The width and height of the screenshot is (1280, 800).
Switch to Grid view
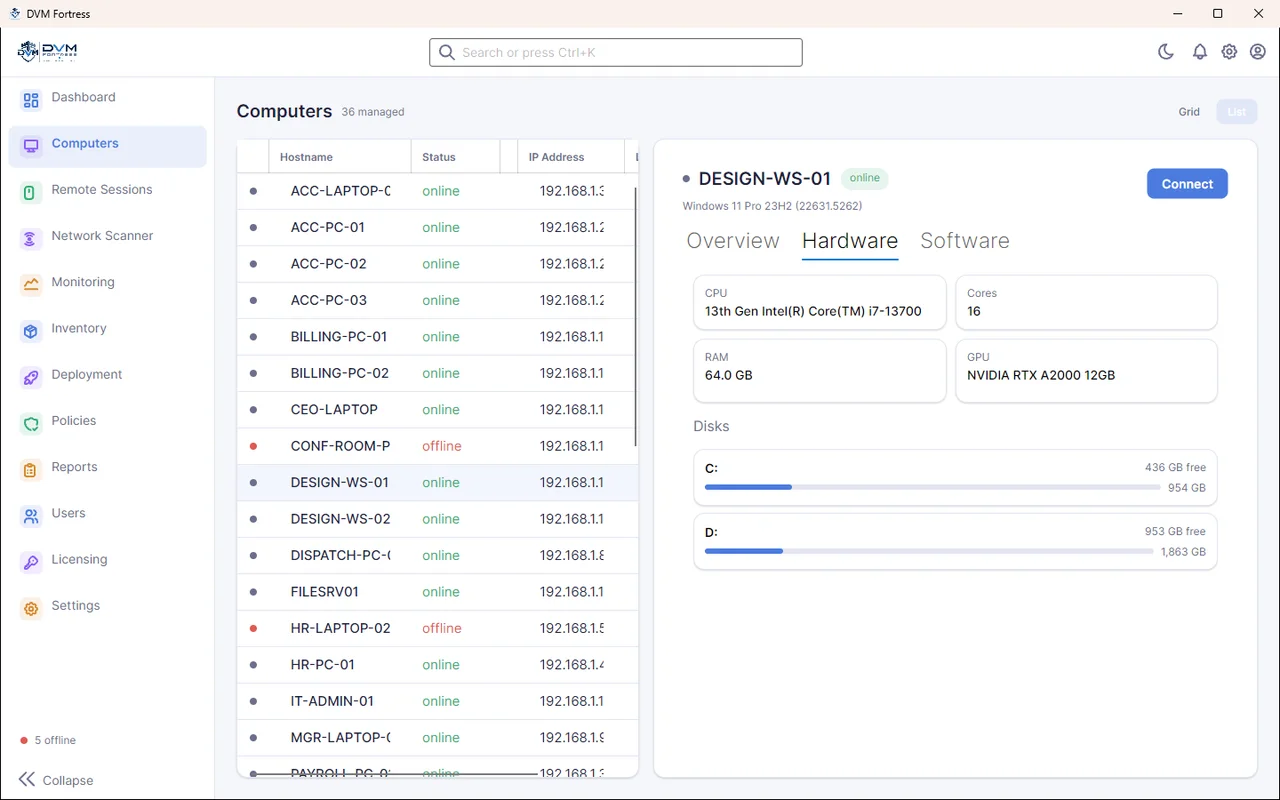coord(1189,112)
